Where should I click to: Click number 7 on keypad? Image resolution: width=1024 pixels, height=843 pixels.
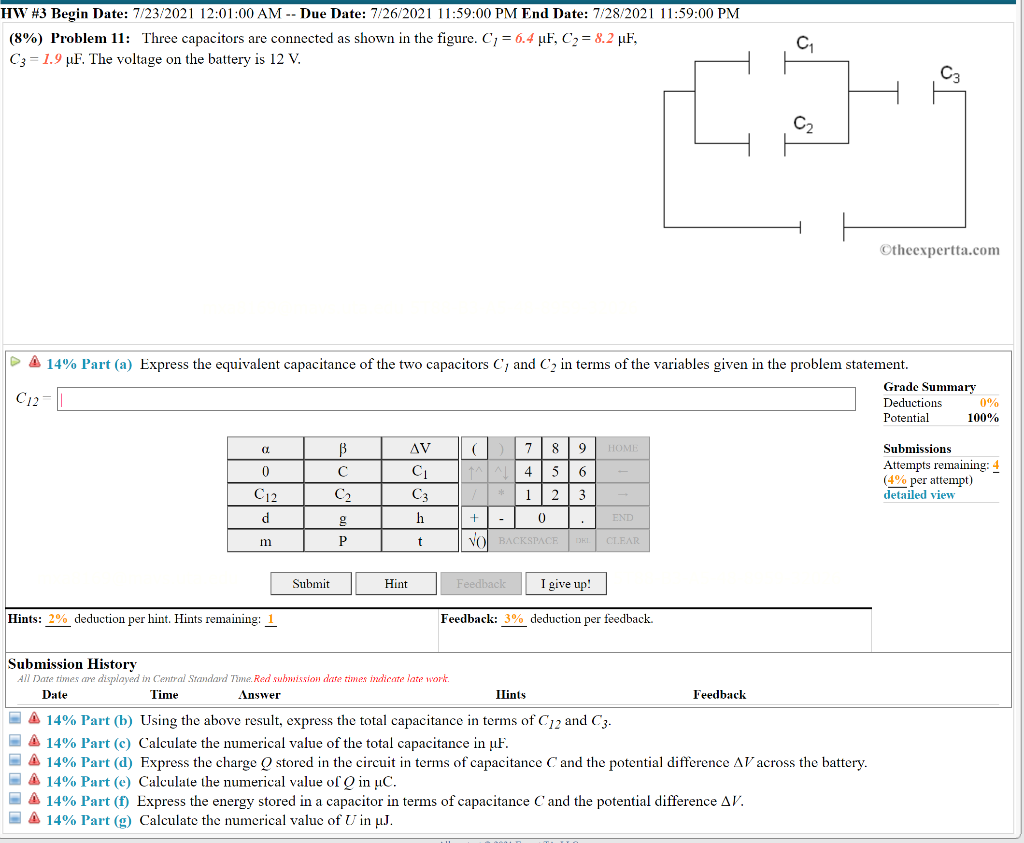[528, 449]
